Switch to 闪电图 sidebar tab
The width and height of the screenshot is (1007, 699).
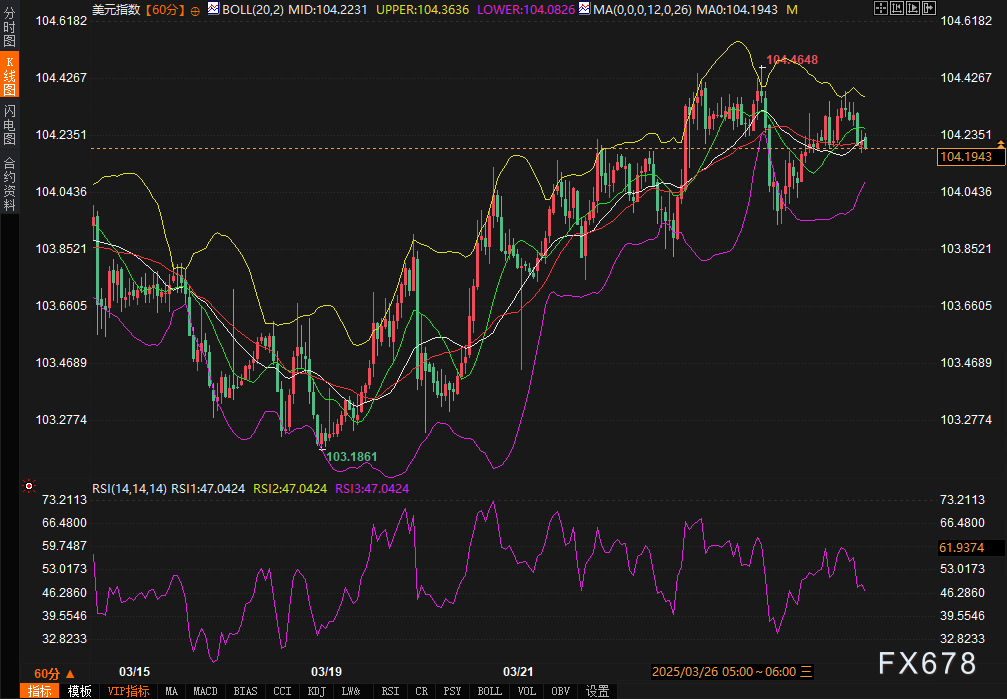coord(9,124)
